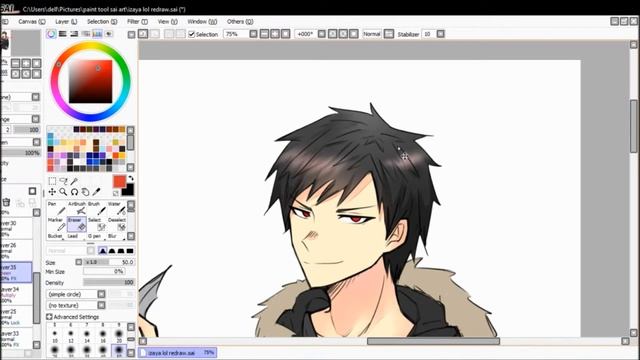Screen dimensions: 640x360
Task: Activate the eyedropper color picker tool
Action: tap(96, 192)
